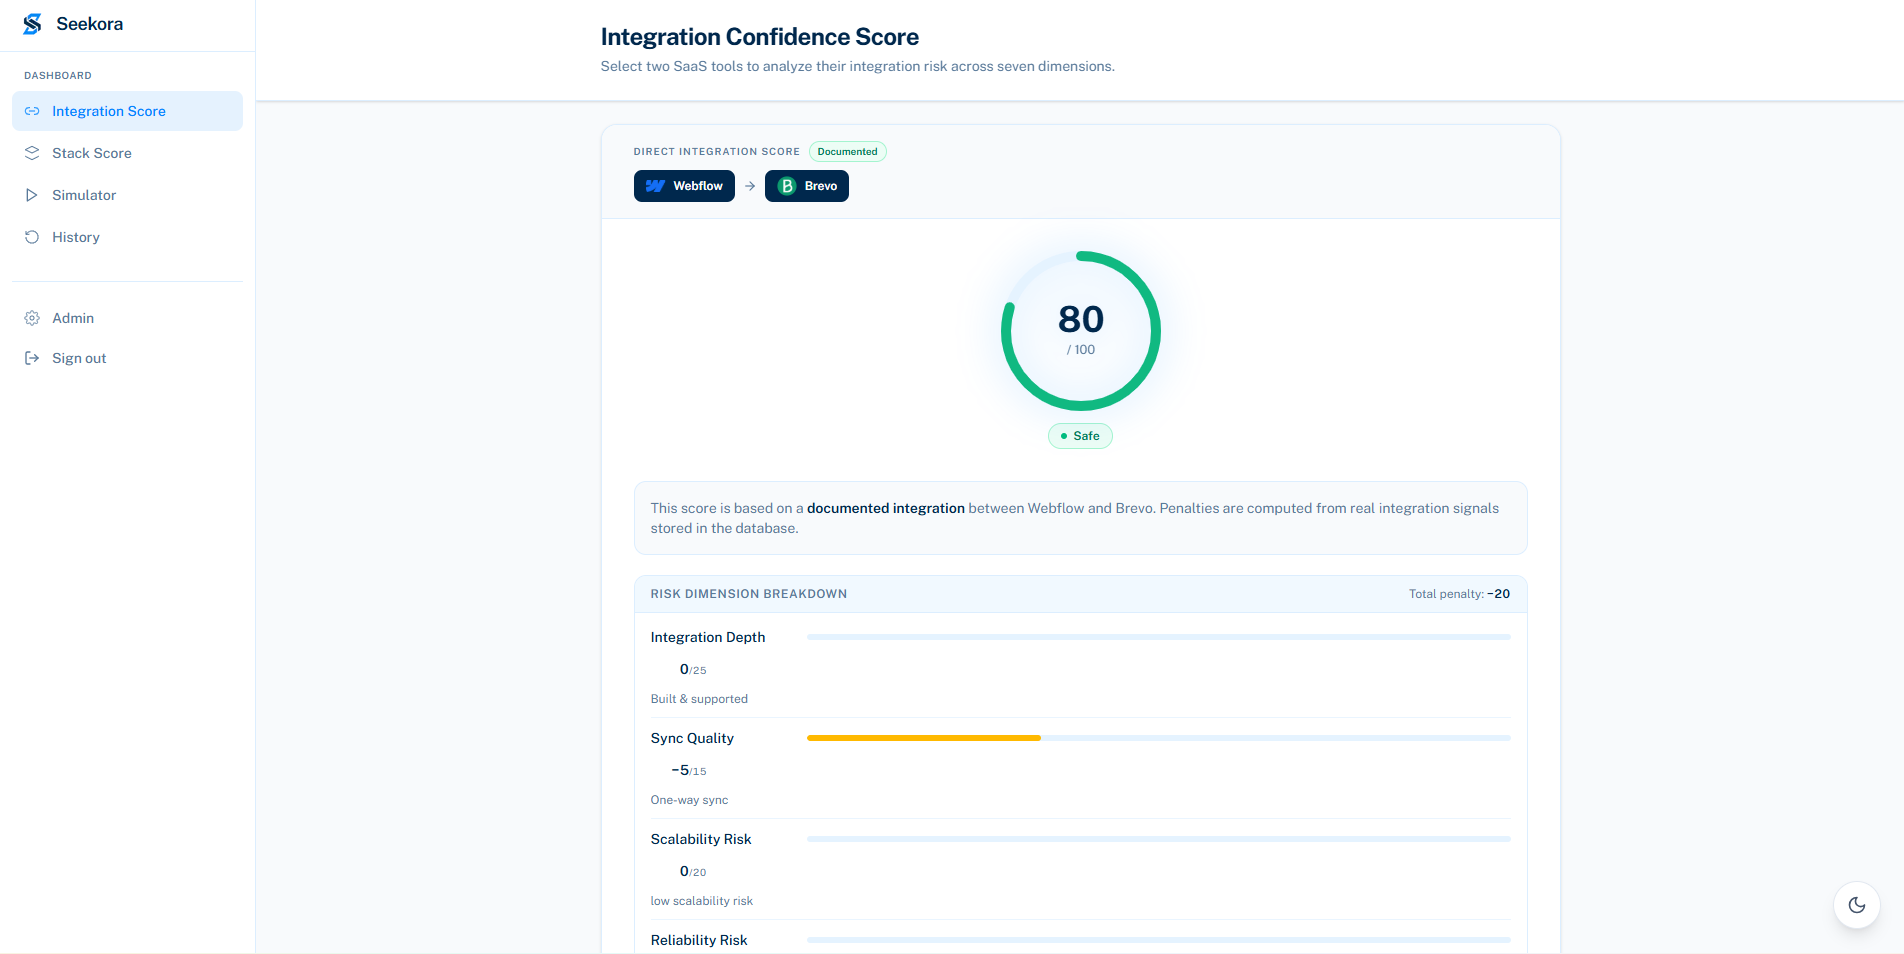Viewport: 1904px width, 954px height.
Task: Open the Simulator page
Action: click(x=127, y=195)
